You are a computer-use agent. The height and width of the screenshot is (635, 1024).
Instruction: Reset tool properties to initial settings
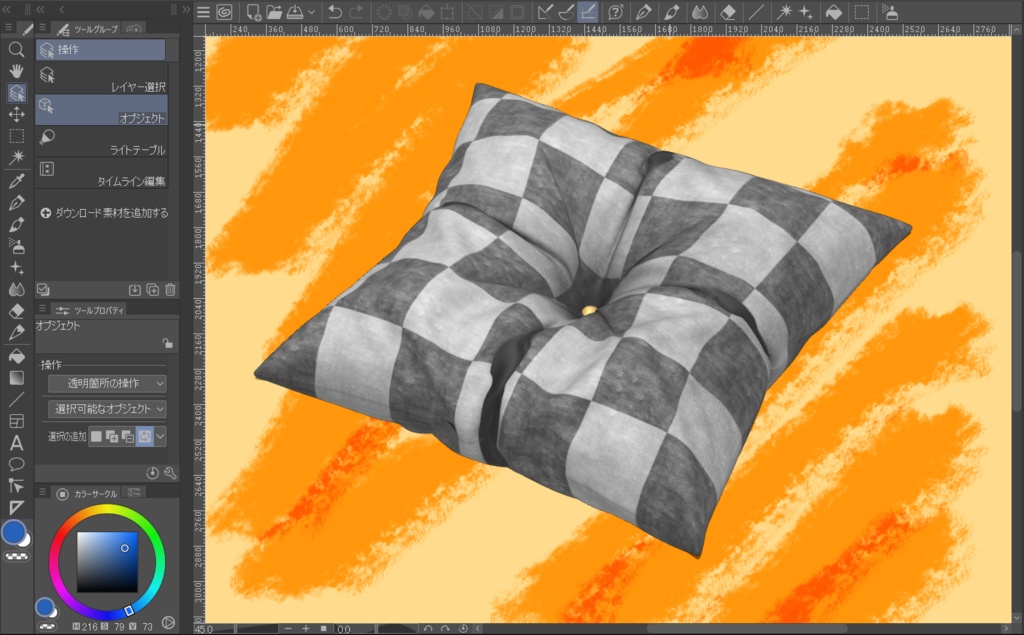pos(152,473)
